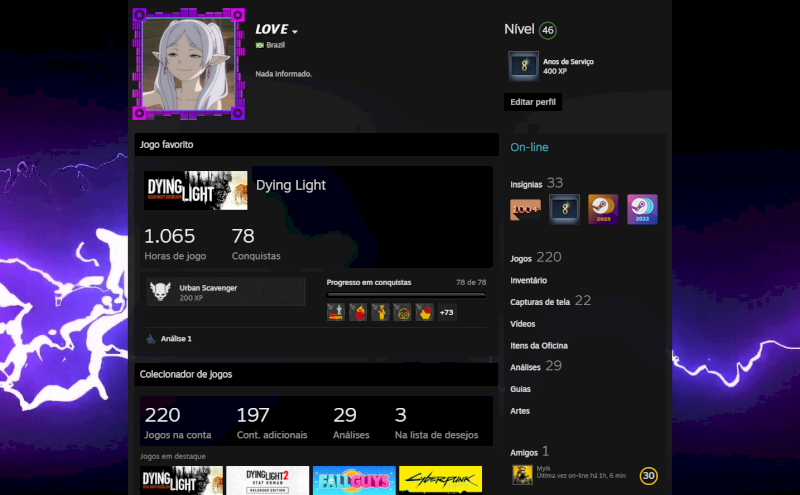The height and width of the screenshot is (495, 800).
Task: Open the LOVE profile name dropdown arrow
Action: [295, 32]
